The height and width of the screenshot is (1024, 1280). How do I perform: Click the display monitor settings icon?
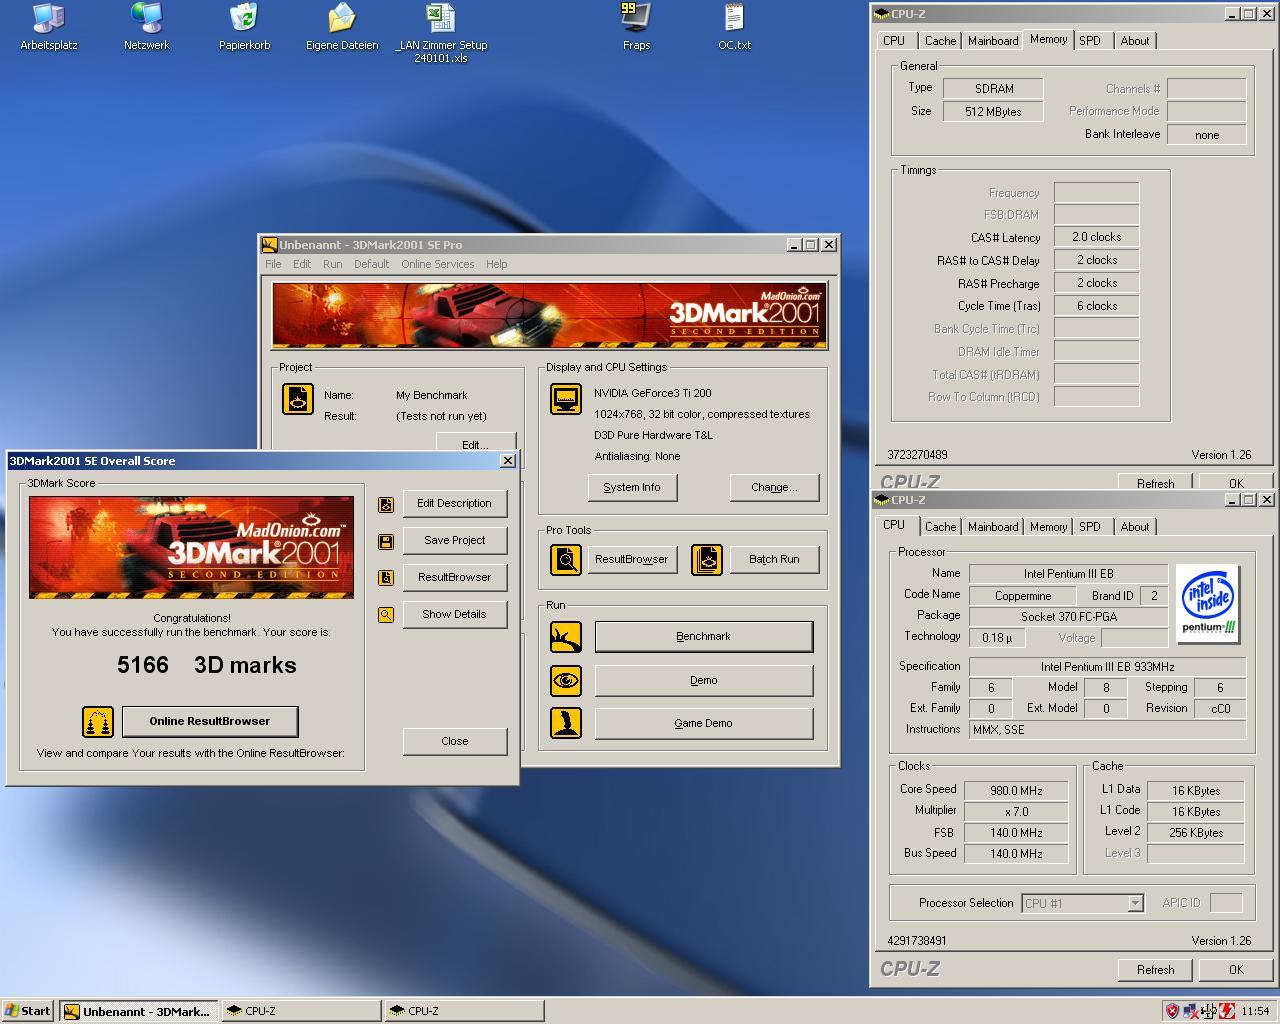[566, 399]
